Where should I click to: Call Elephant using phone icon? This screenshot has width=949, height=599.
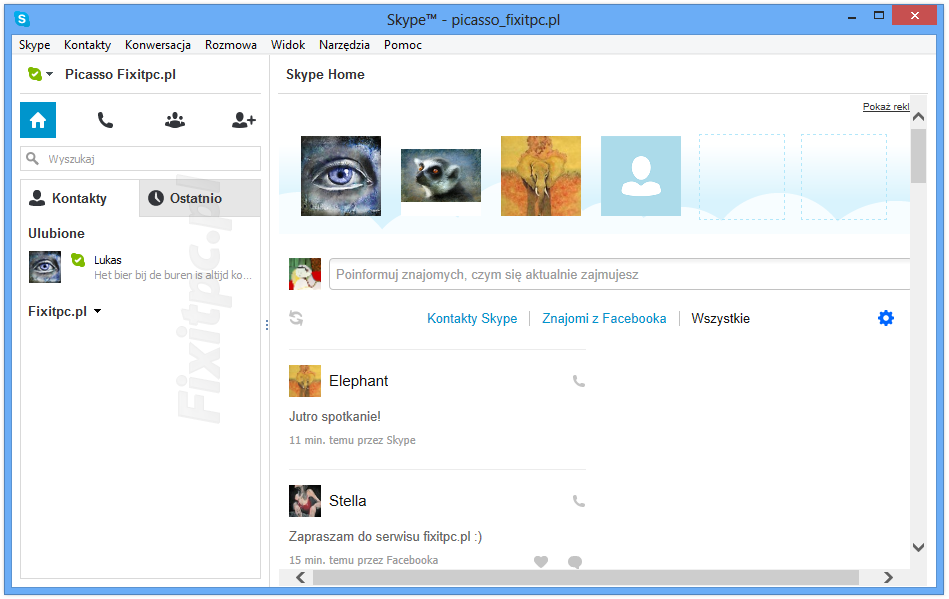pos(579,381)
